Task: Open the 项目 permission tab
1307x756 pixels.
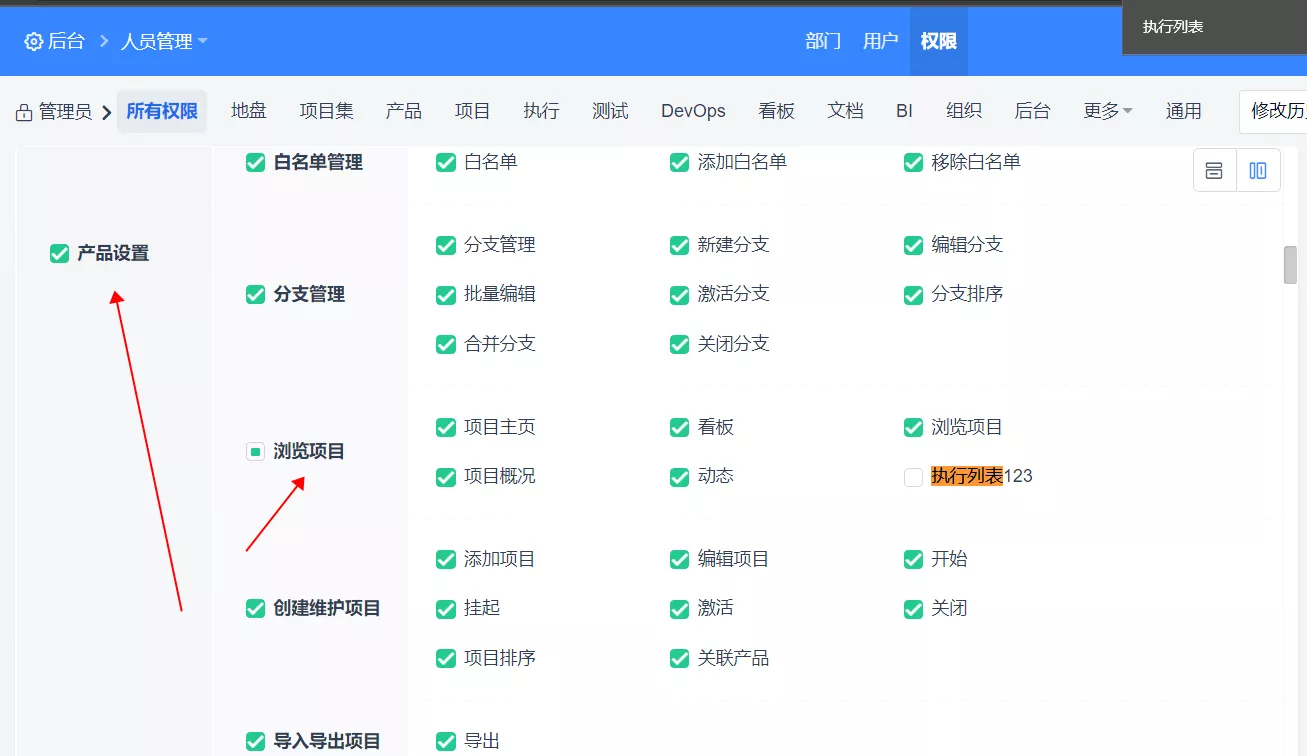Action: tap(473, 111)
